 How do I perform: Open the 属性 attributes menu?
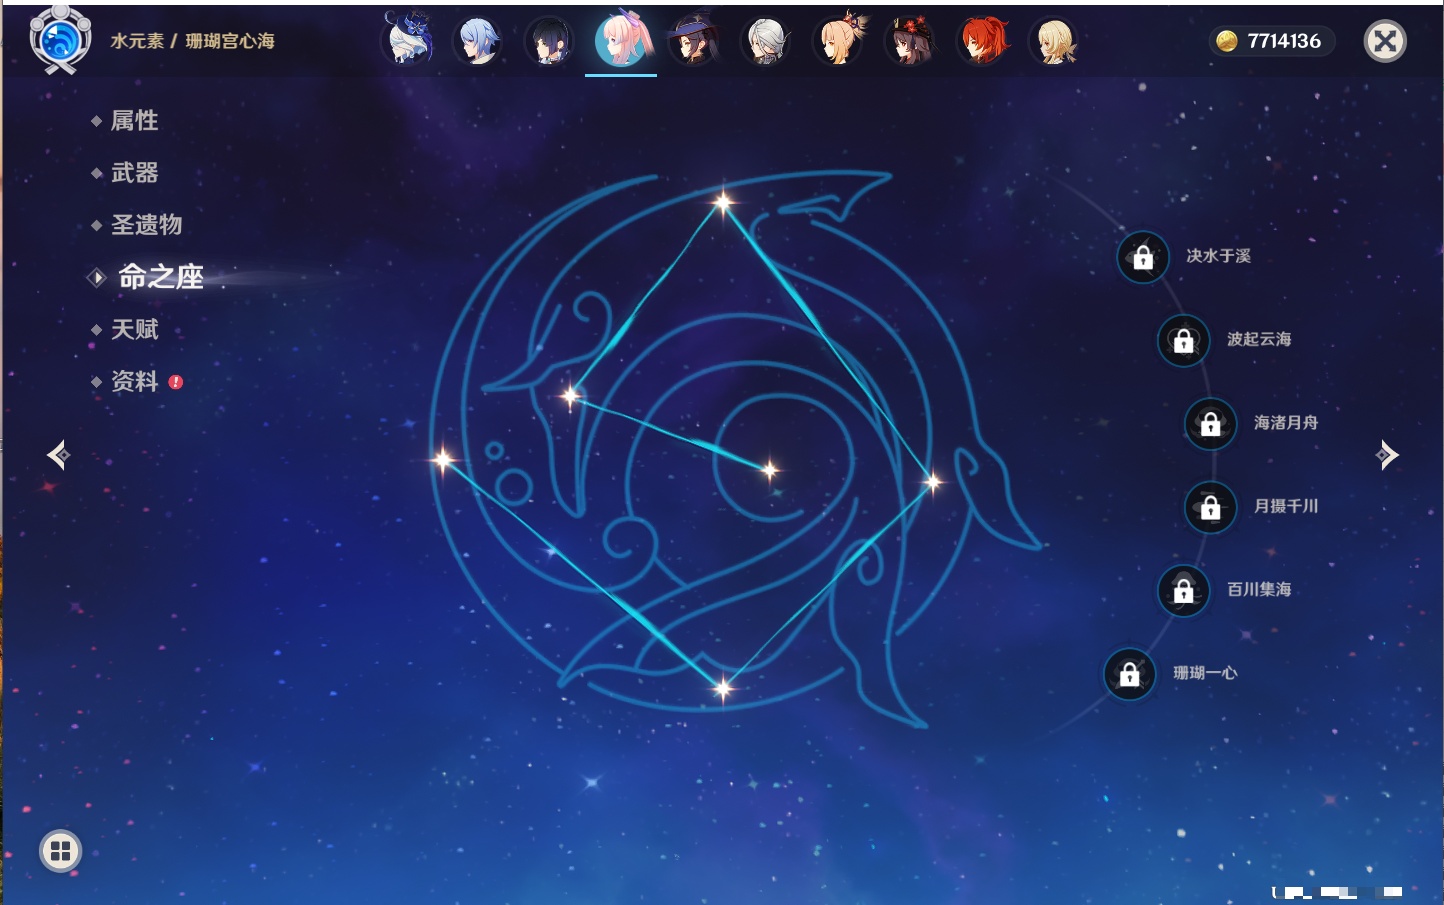point(134,121)
